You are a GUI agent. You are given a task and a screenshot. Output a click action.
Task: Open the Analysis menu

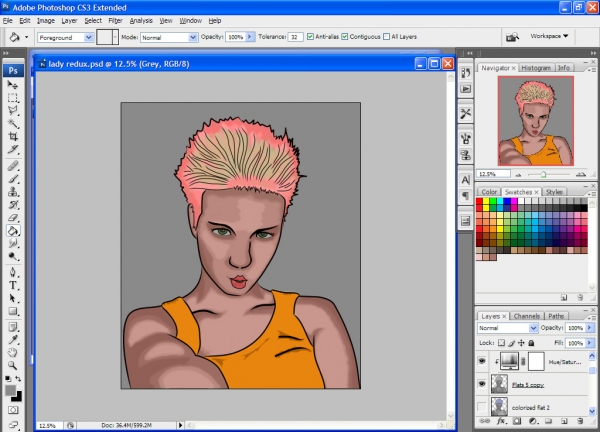[141, 21]
